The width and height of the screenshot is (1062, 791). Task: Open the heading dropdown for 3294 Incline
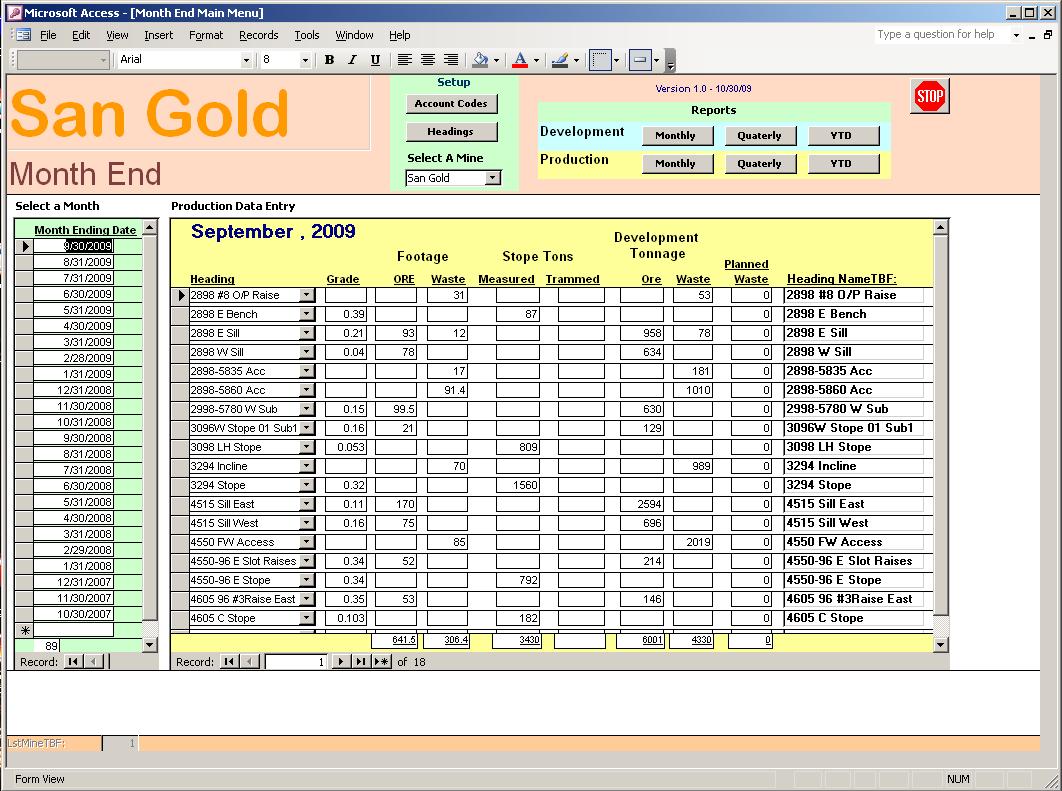point(306,466)
